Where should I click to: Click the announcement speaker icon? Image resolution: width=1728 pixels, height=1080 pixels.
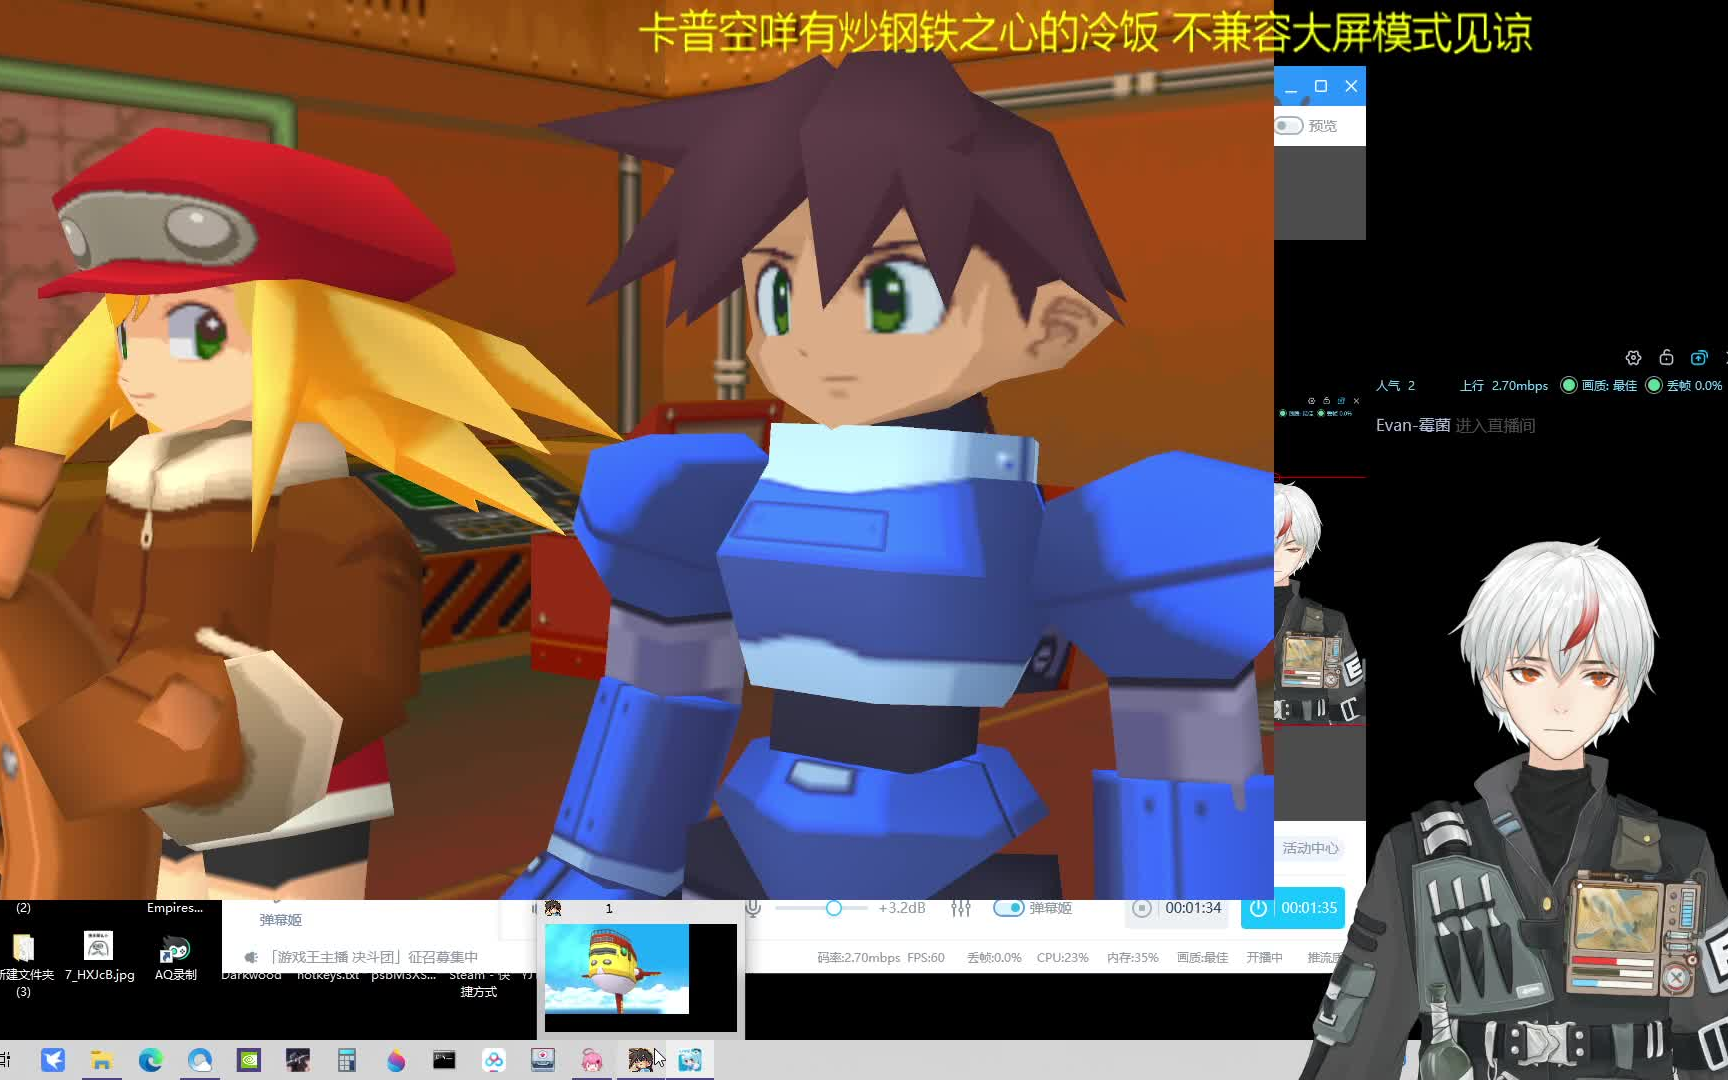point(251,957)
